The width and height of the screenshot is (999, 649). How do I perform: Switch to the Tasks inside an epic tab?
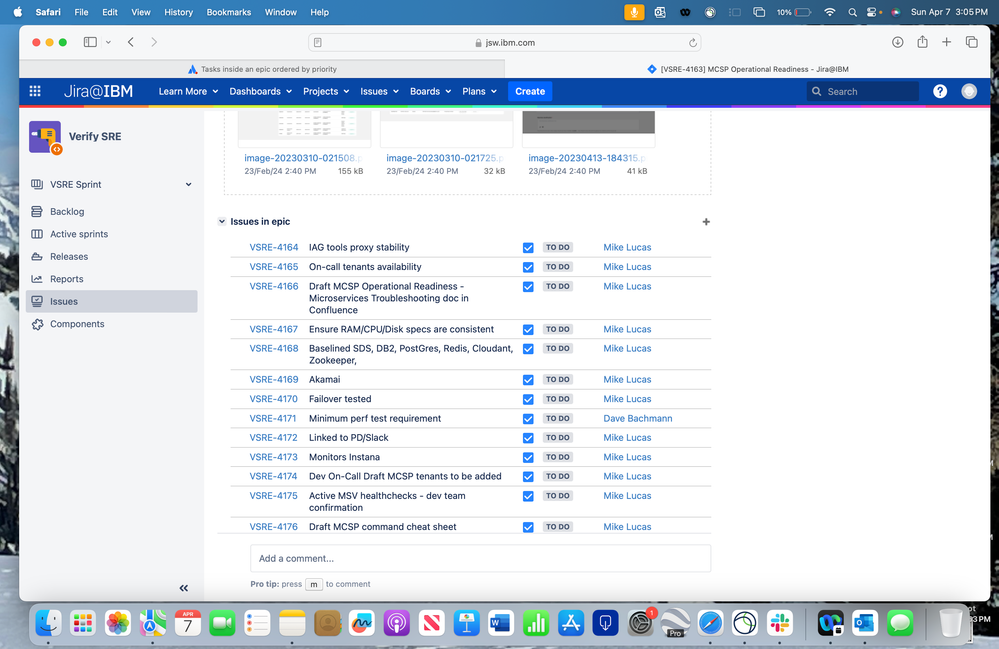coord(262,69)
